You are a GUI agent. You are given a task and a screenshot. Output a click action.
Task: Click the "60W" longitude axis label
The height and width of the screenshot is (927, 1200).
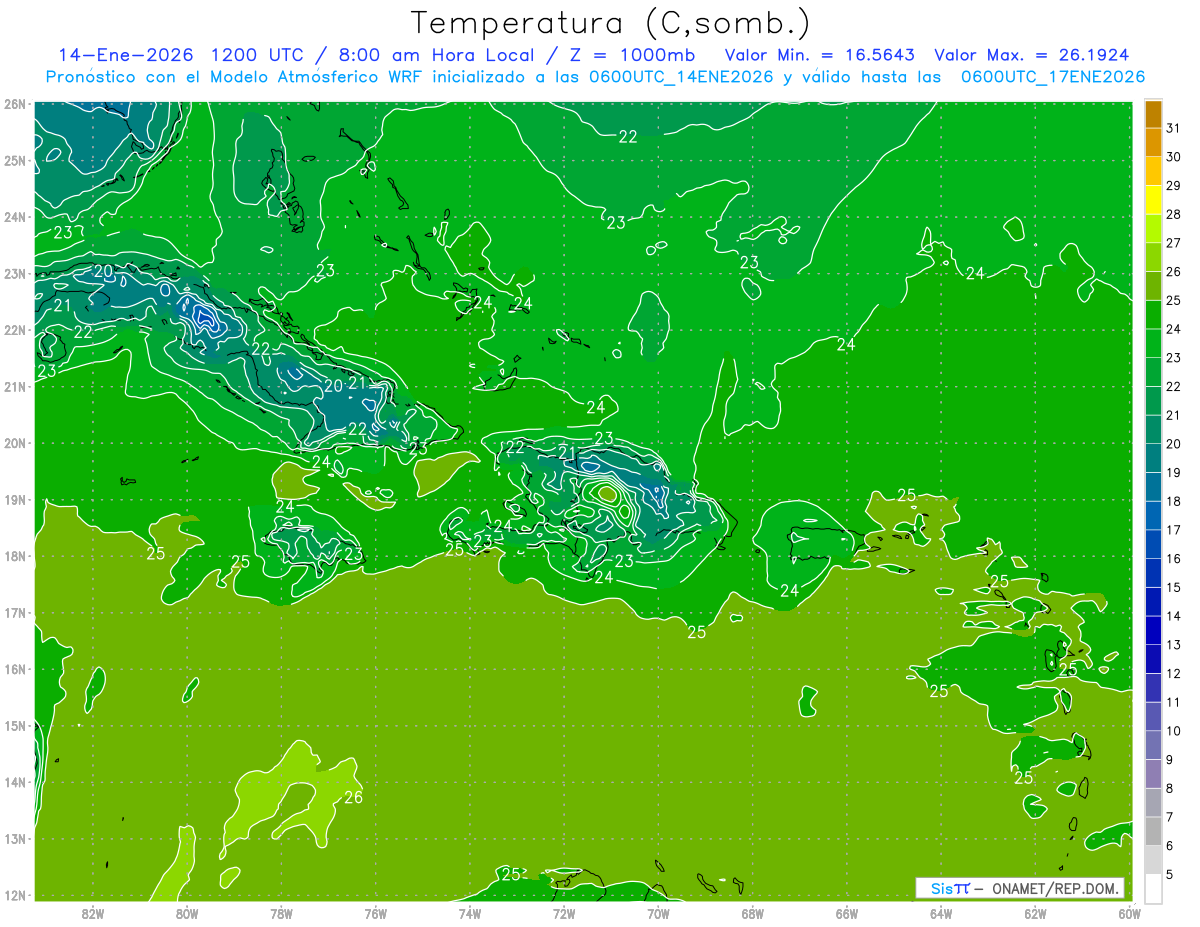(x=1129, y=914)
